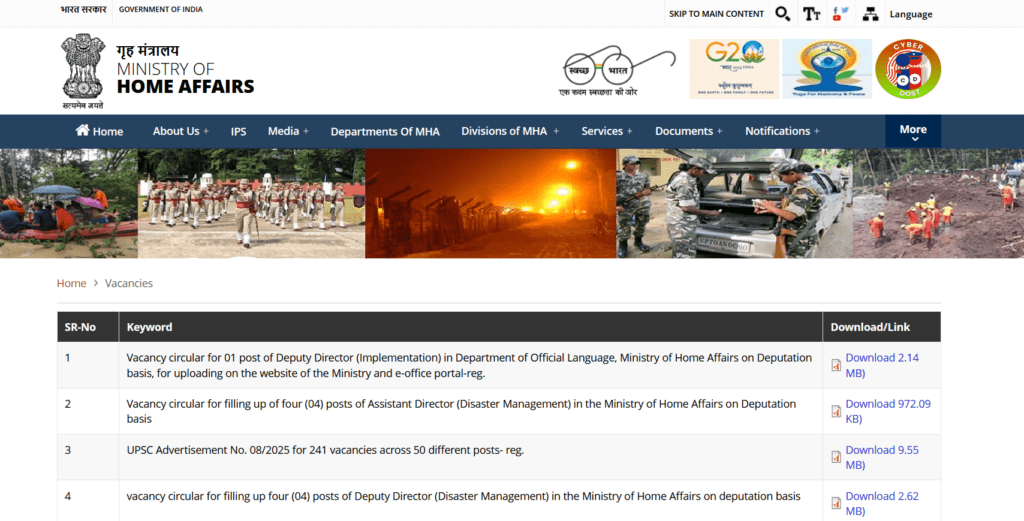Viewport: 1024px width, 521px height.
Task: Expand the About Us menu
Action: 180,131
